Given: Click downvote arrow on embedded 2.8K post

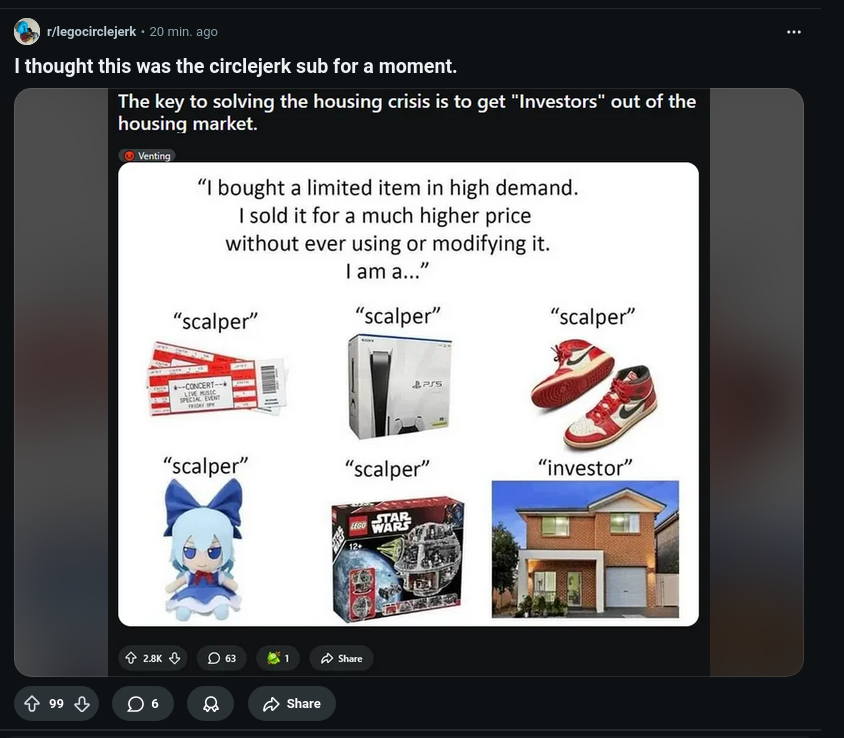Looking at the screenshot, I should point(174,658).
